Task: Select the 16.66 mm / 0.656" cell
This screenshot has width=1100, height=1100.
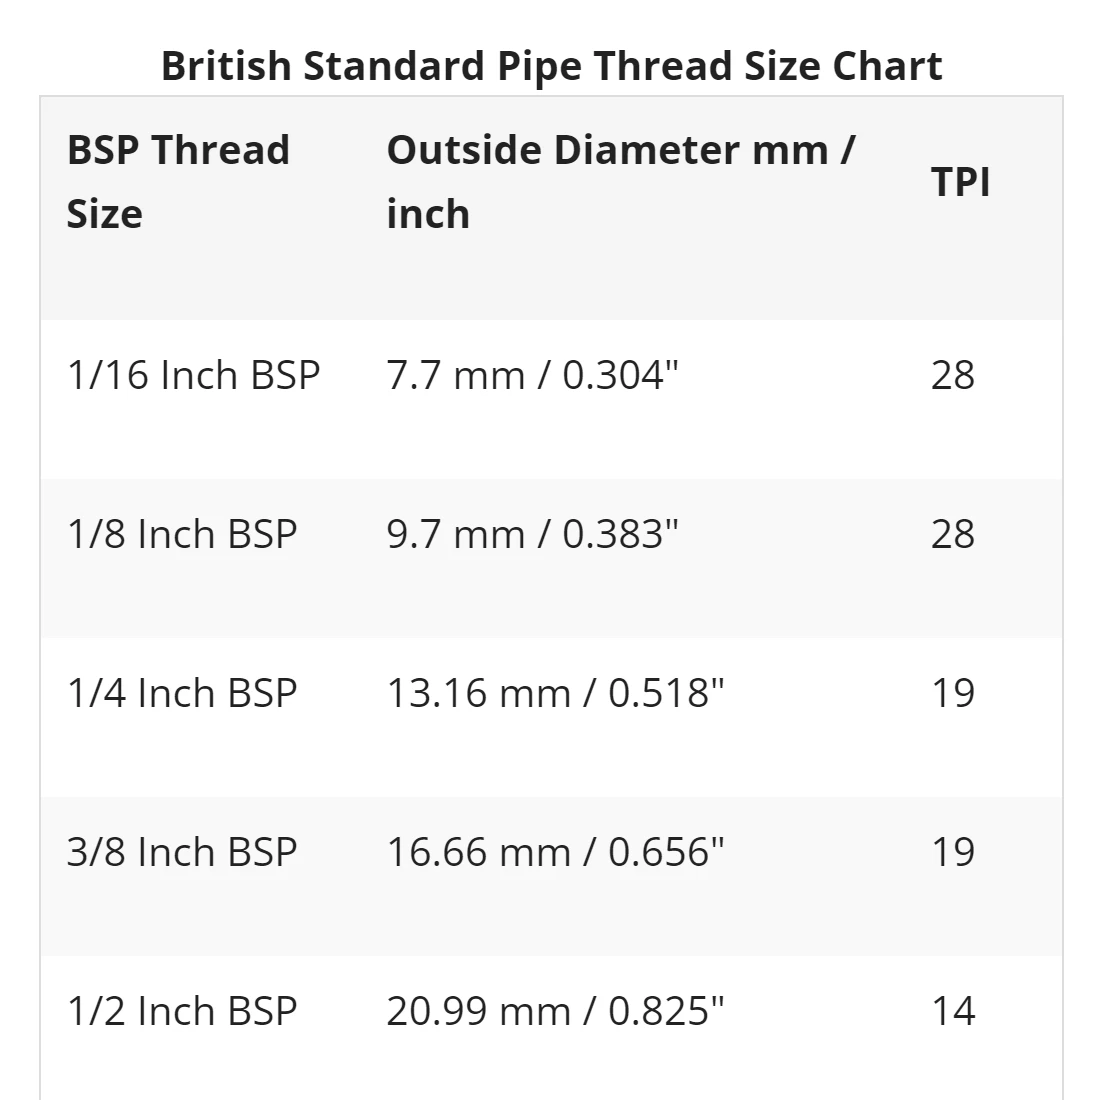Action: point(555,852)
